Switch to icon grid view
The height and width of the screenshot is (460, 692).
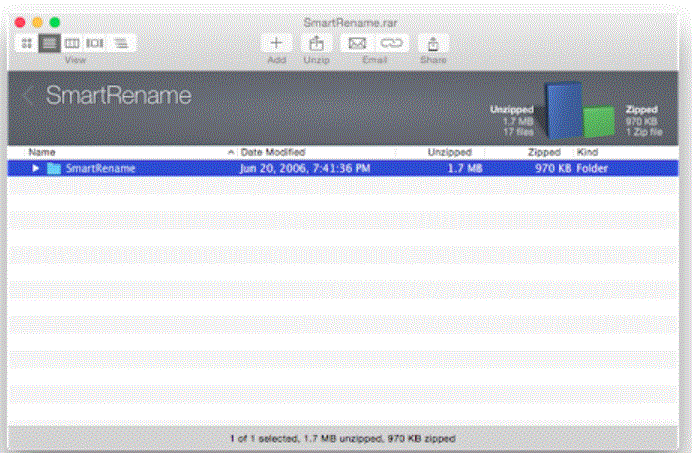pyautogui.click(x=27, y=43)
